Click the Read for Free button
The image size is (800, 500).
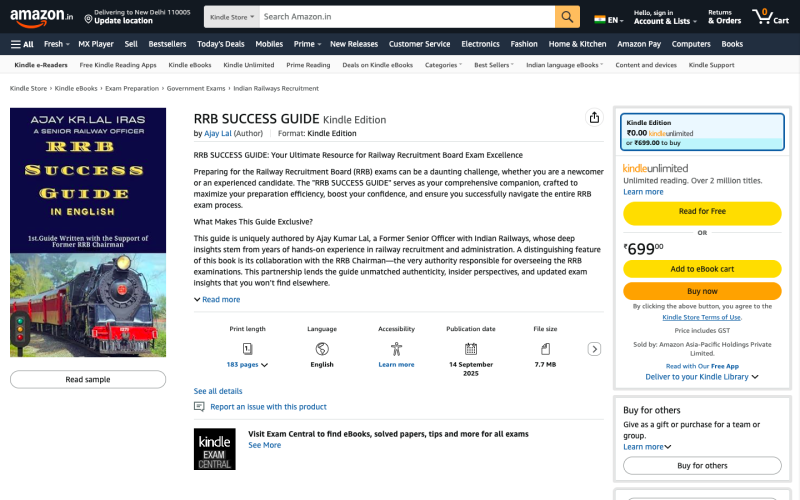pyautogui.click(x=702, y=212)
